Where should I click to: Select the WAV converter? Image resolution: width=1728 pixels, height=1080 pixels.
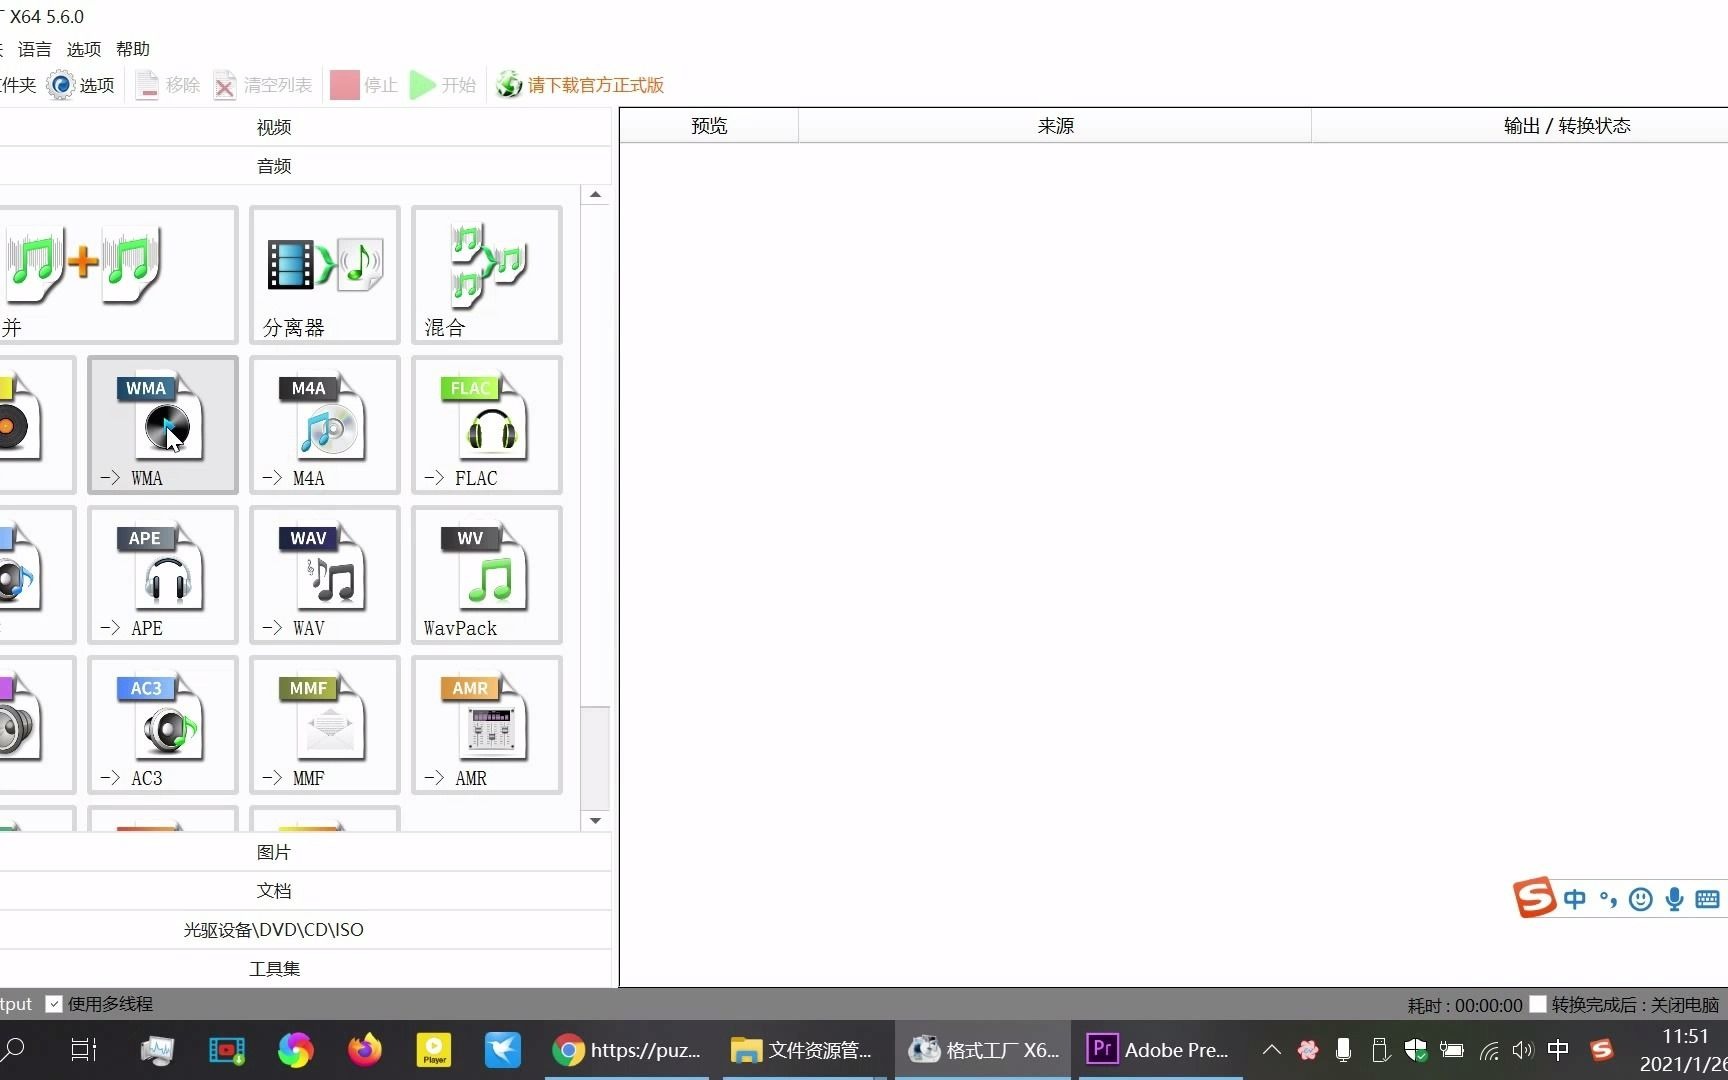pyautogui.click(x=323, y=575)
